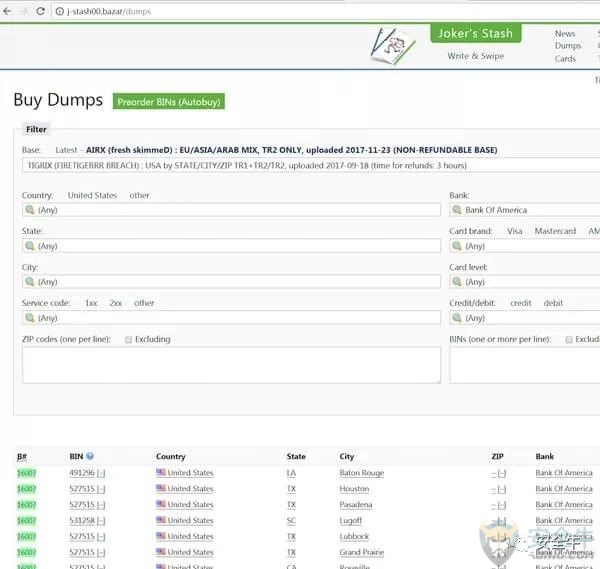Image resolution: width=600 pixels, height=569 pixels.
Task: Click inside the ZIP codes text area
Action: coord(231,365)
